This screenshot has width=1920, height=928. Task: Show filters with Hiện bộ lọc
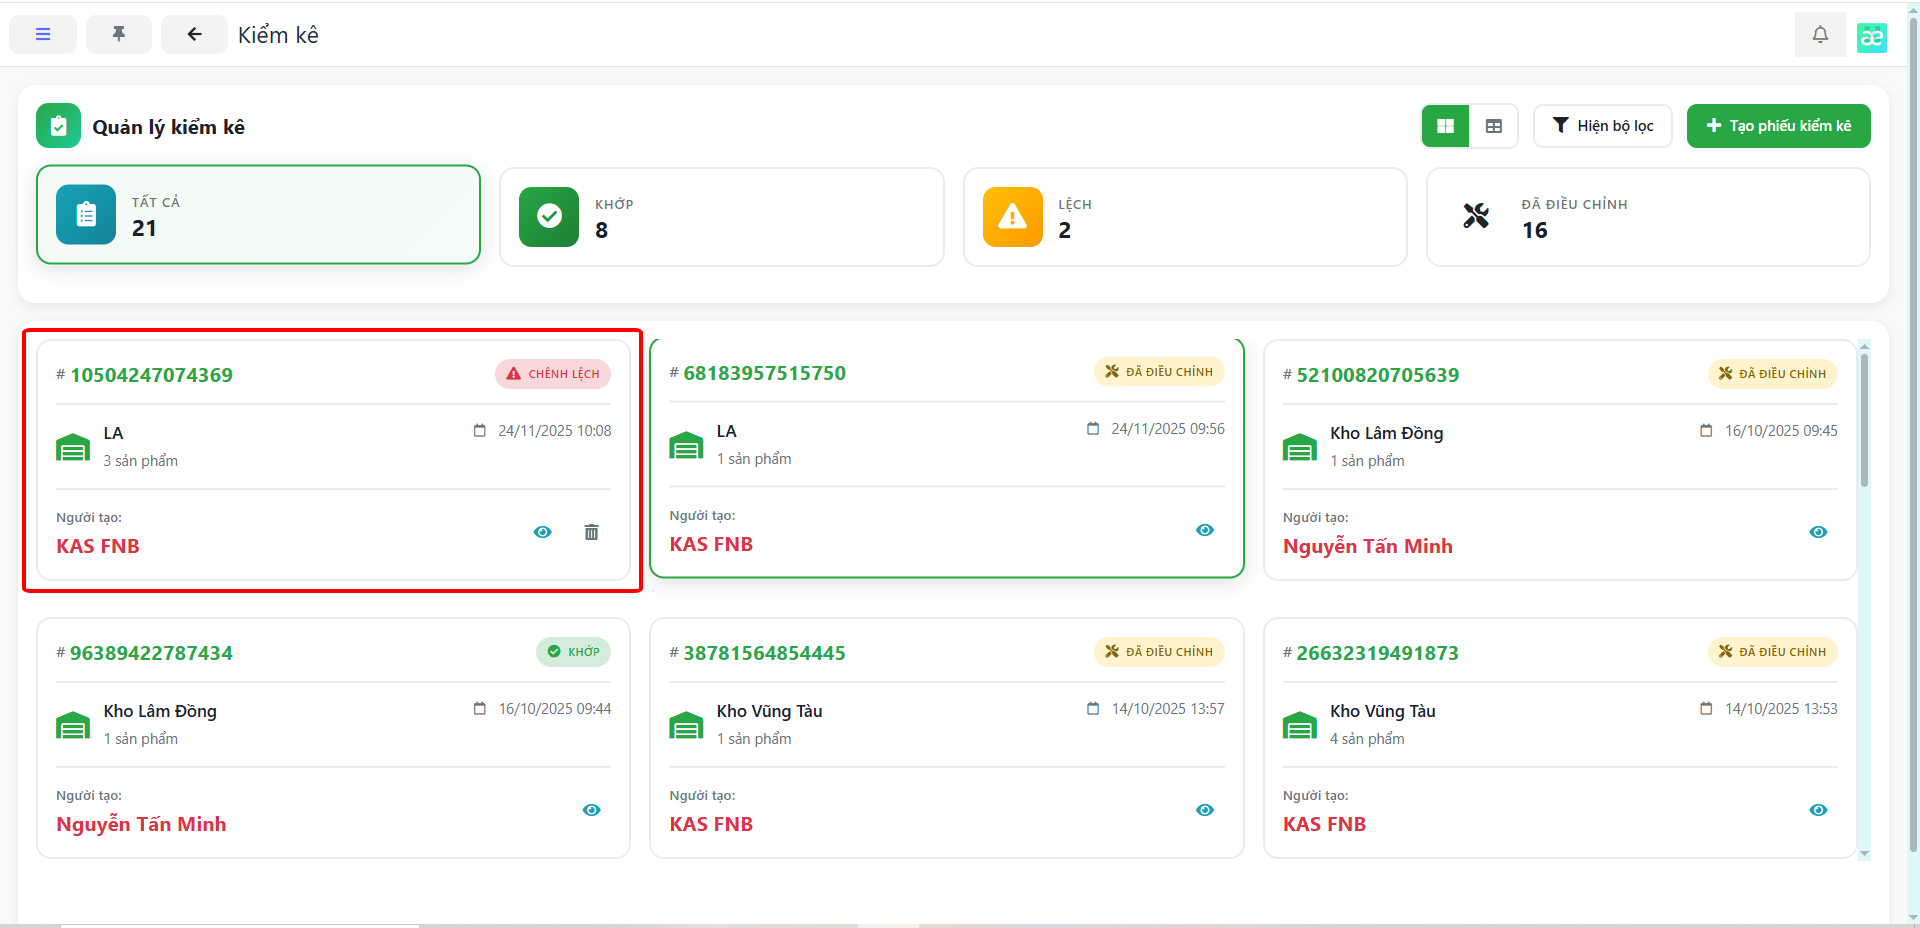click(1602, 126)
